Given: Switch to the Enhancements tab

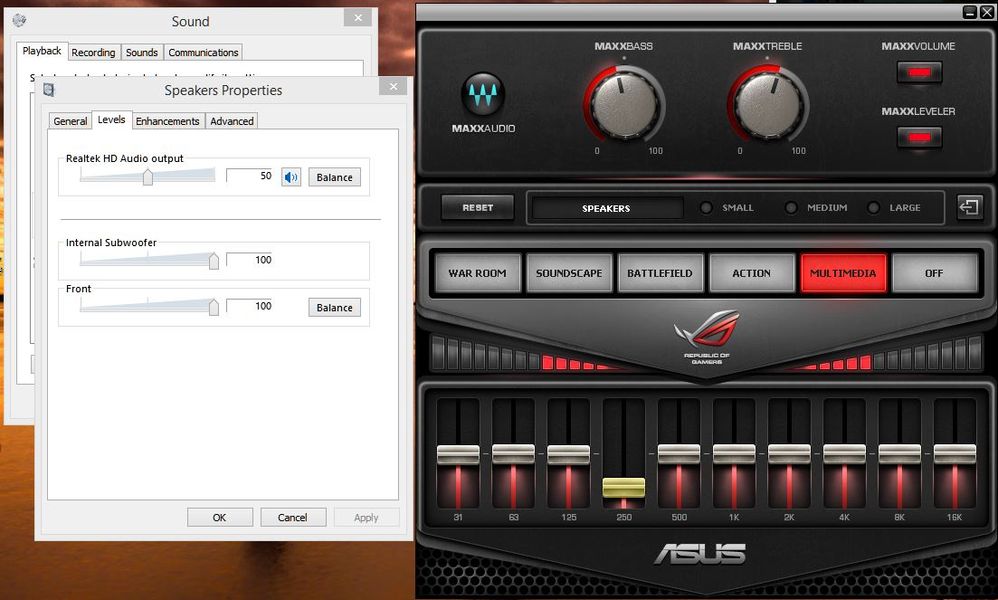Looking at the screenshot, I should coord(167,120).
